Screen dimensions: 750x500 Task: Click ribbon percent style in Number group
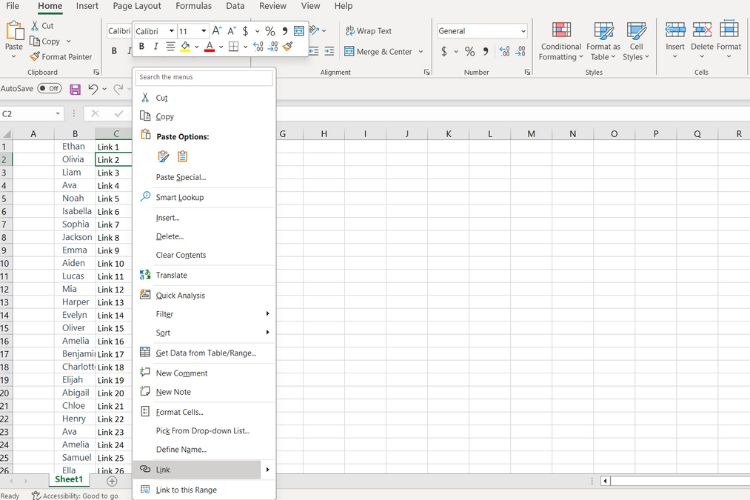click(470, 51)
